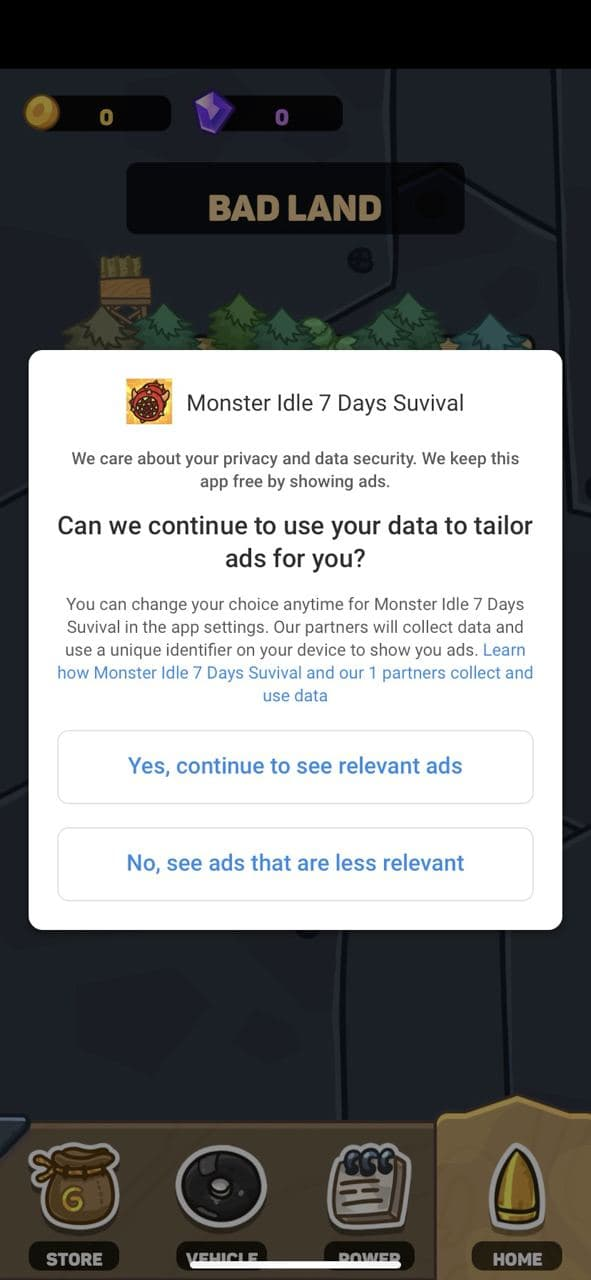Image resolution: width=591 pixels, height=1280 pixels.
Task: Open the Store money bag icon
Action: 73,1189
